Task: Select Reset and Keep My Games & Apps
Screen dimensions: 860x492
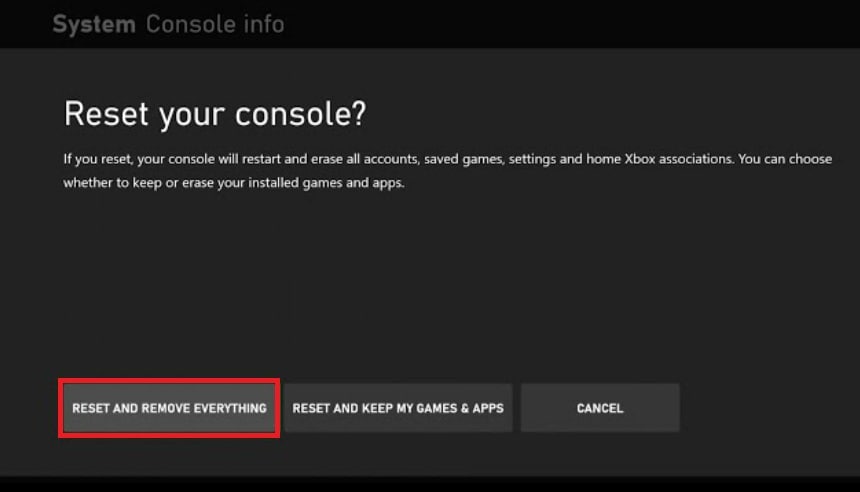Action: point(398,408)
